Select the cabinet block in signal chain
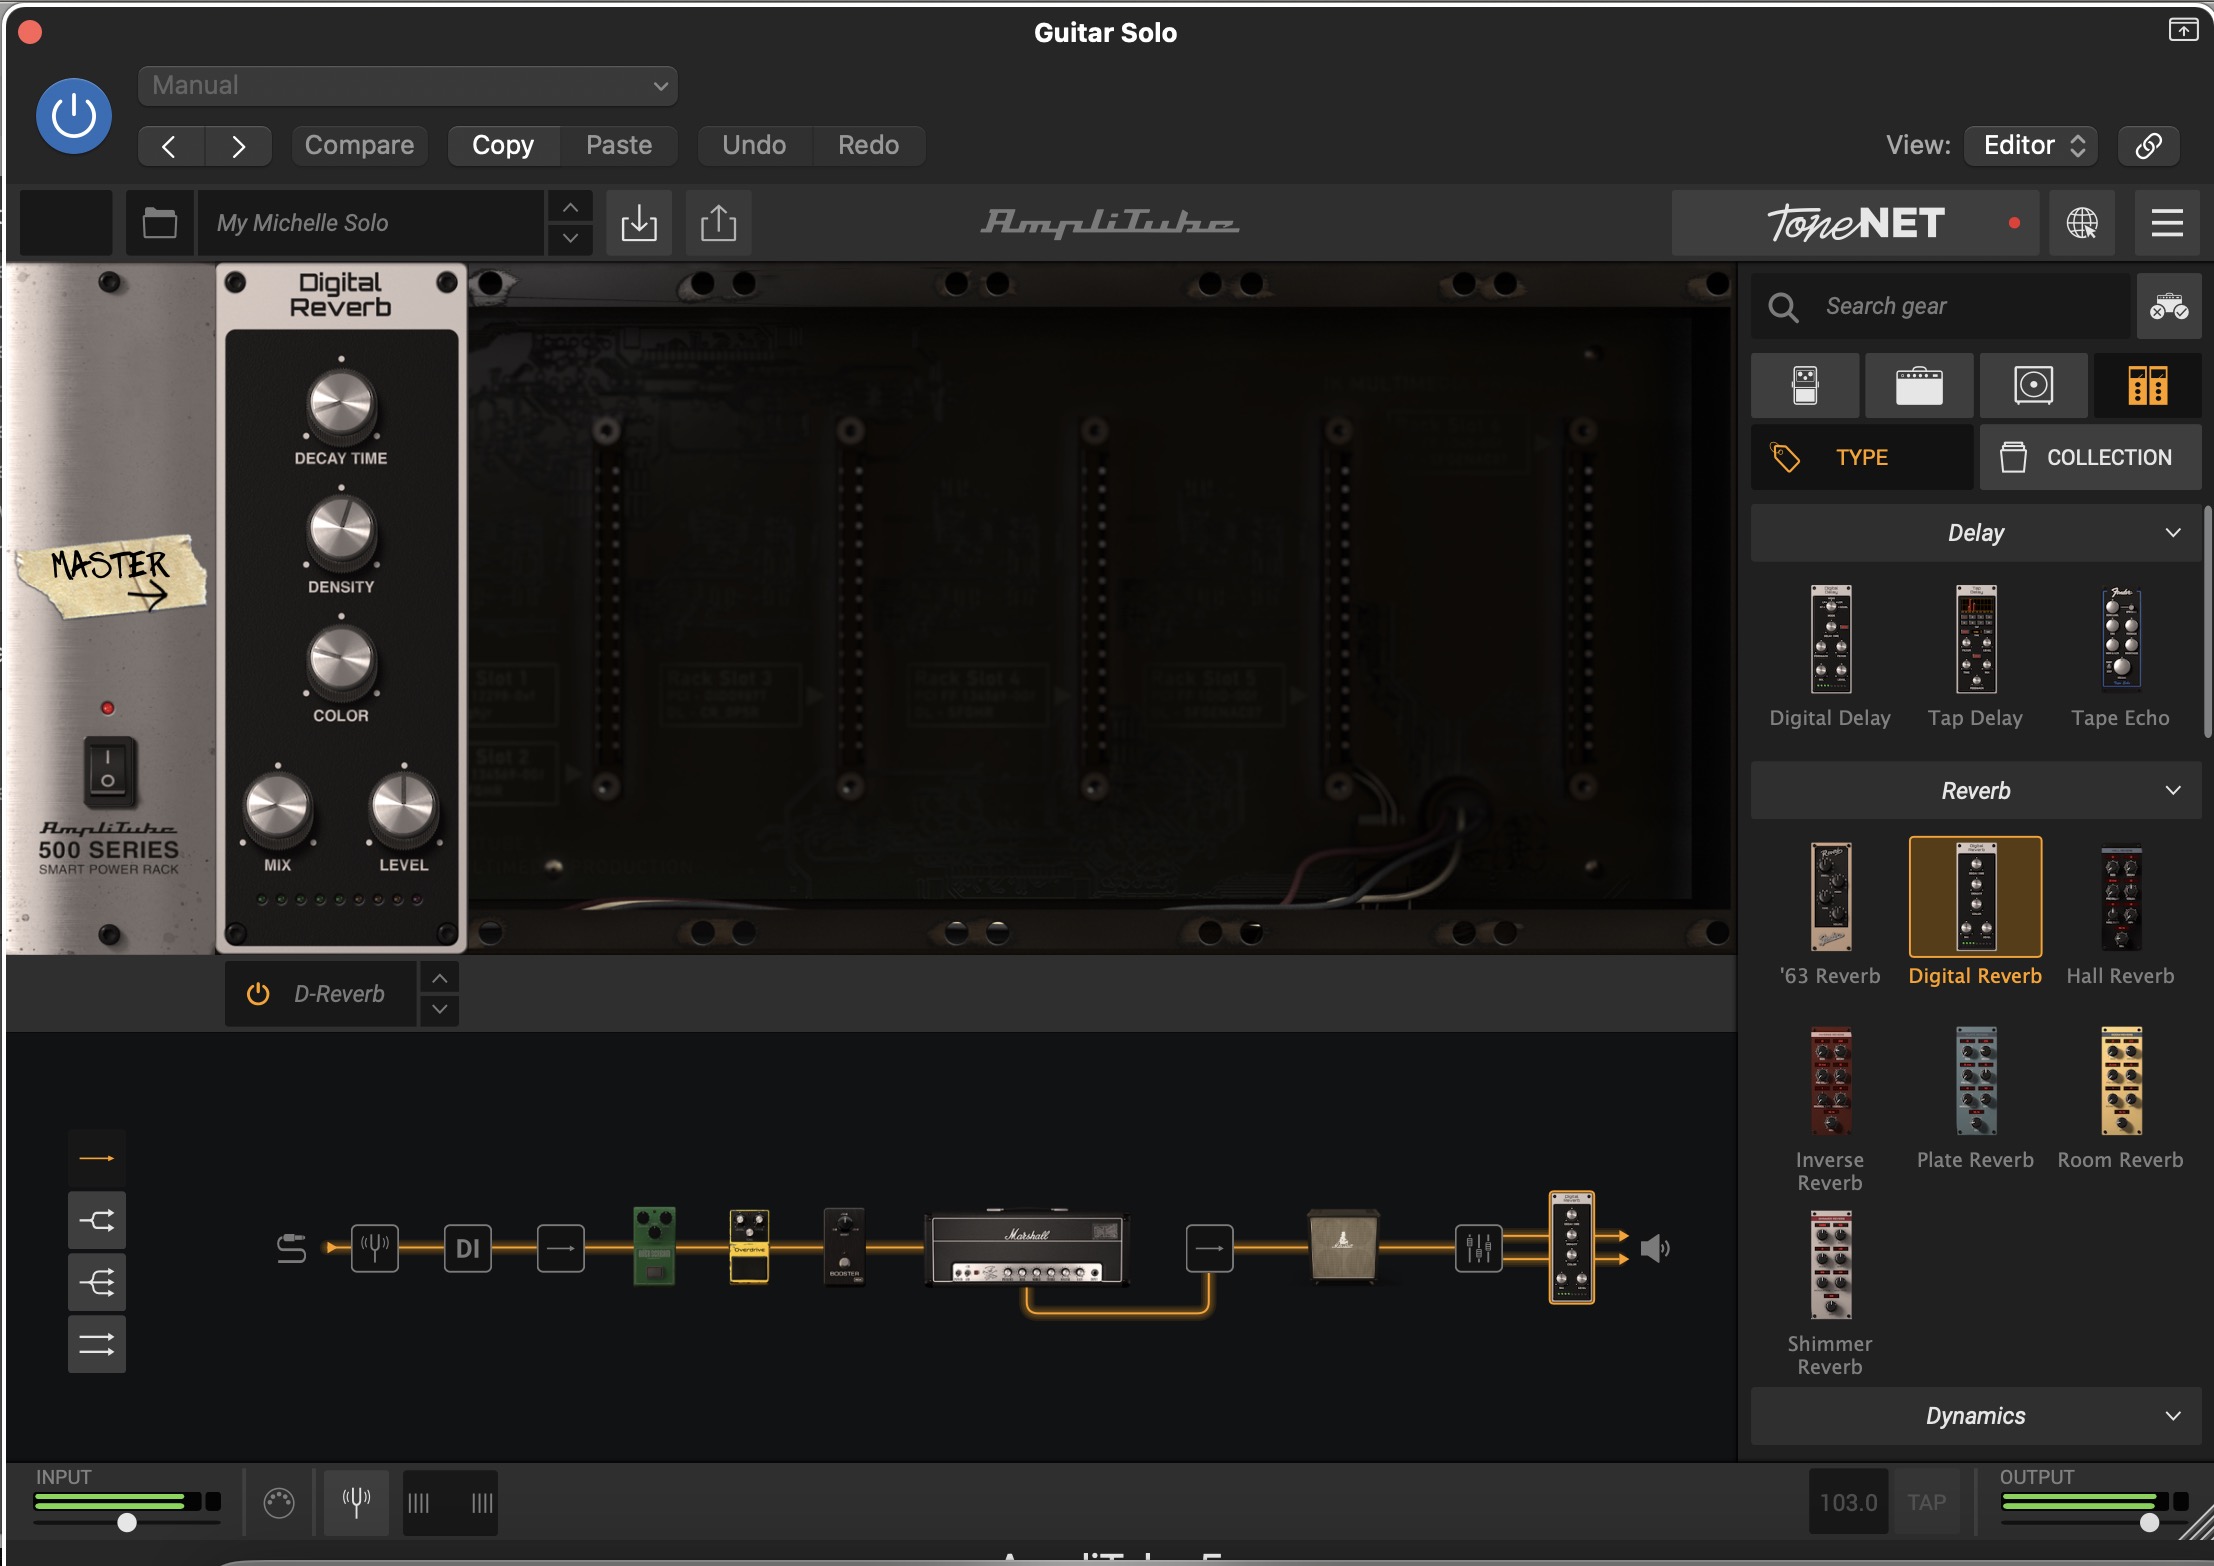The image size is (2214, 1566). point(1344,1246)
